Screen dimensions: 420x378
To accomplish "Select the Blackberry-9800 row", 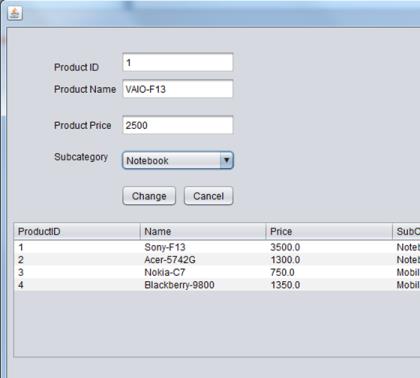I will [x=217, y=285].
